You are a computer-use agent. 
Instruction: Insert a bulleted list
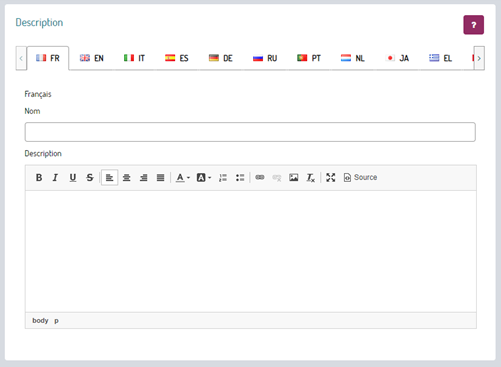pos(240,178)
